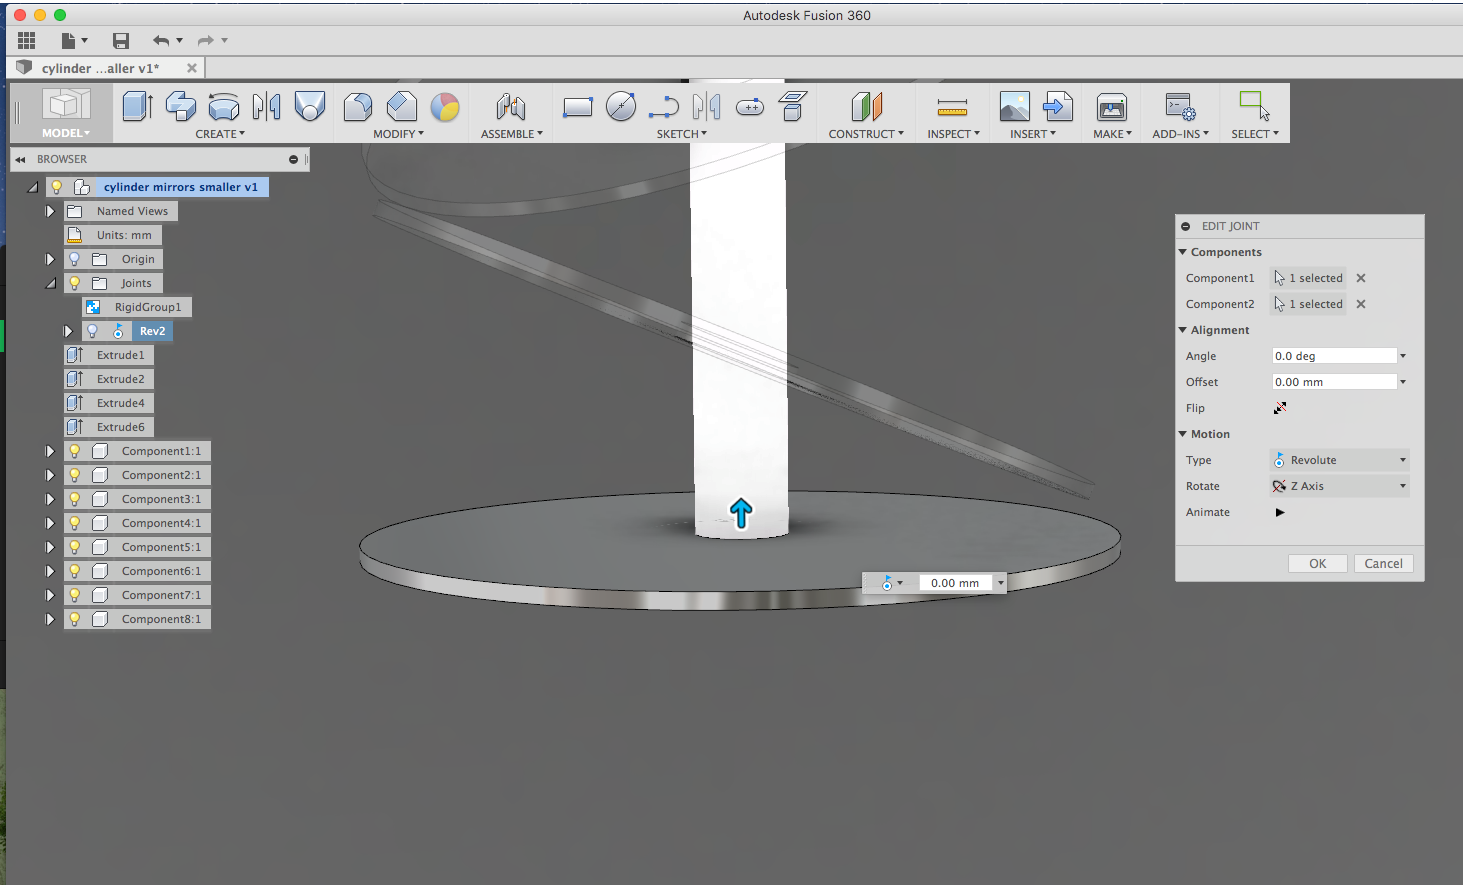Cancel the Edit Joint dialog
Screen dimensions: 1463x885
click(x=1383, y=563)
